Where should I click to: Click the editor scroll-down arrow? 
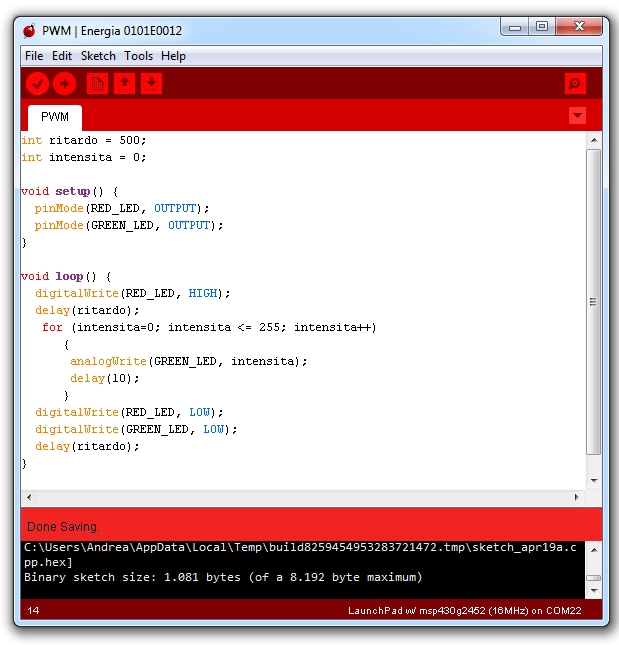pyautogui.click(x=594, y=480)
